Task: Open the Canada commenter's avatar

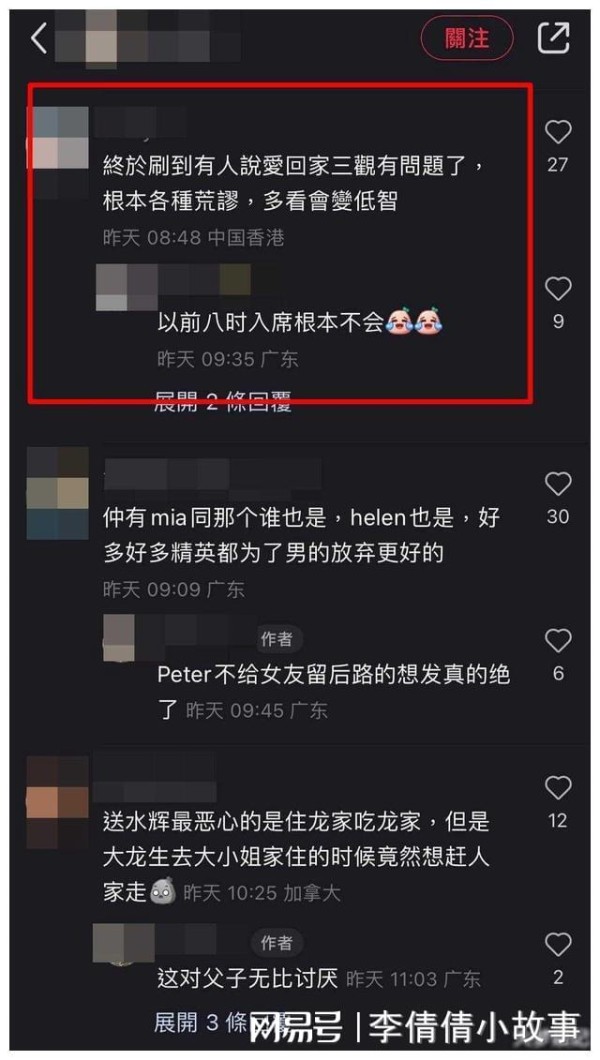Action: tap(57, 802)
